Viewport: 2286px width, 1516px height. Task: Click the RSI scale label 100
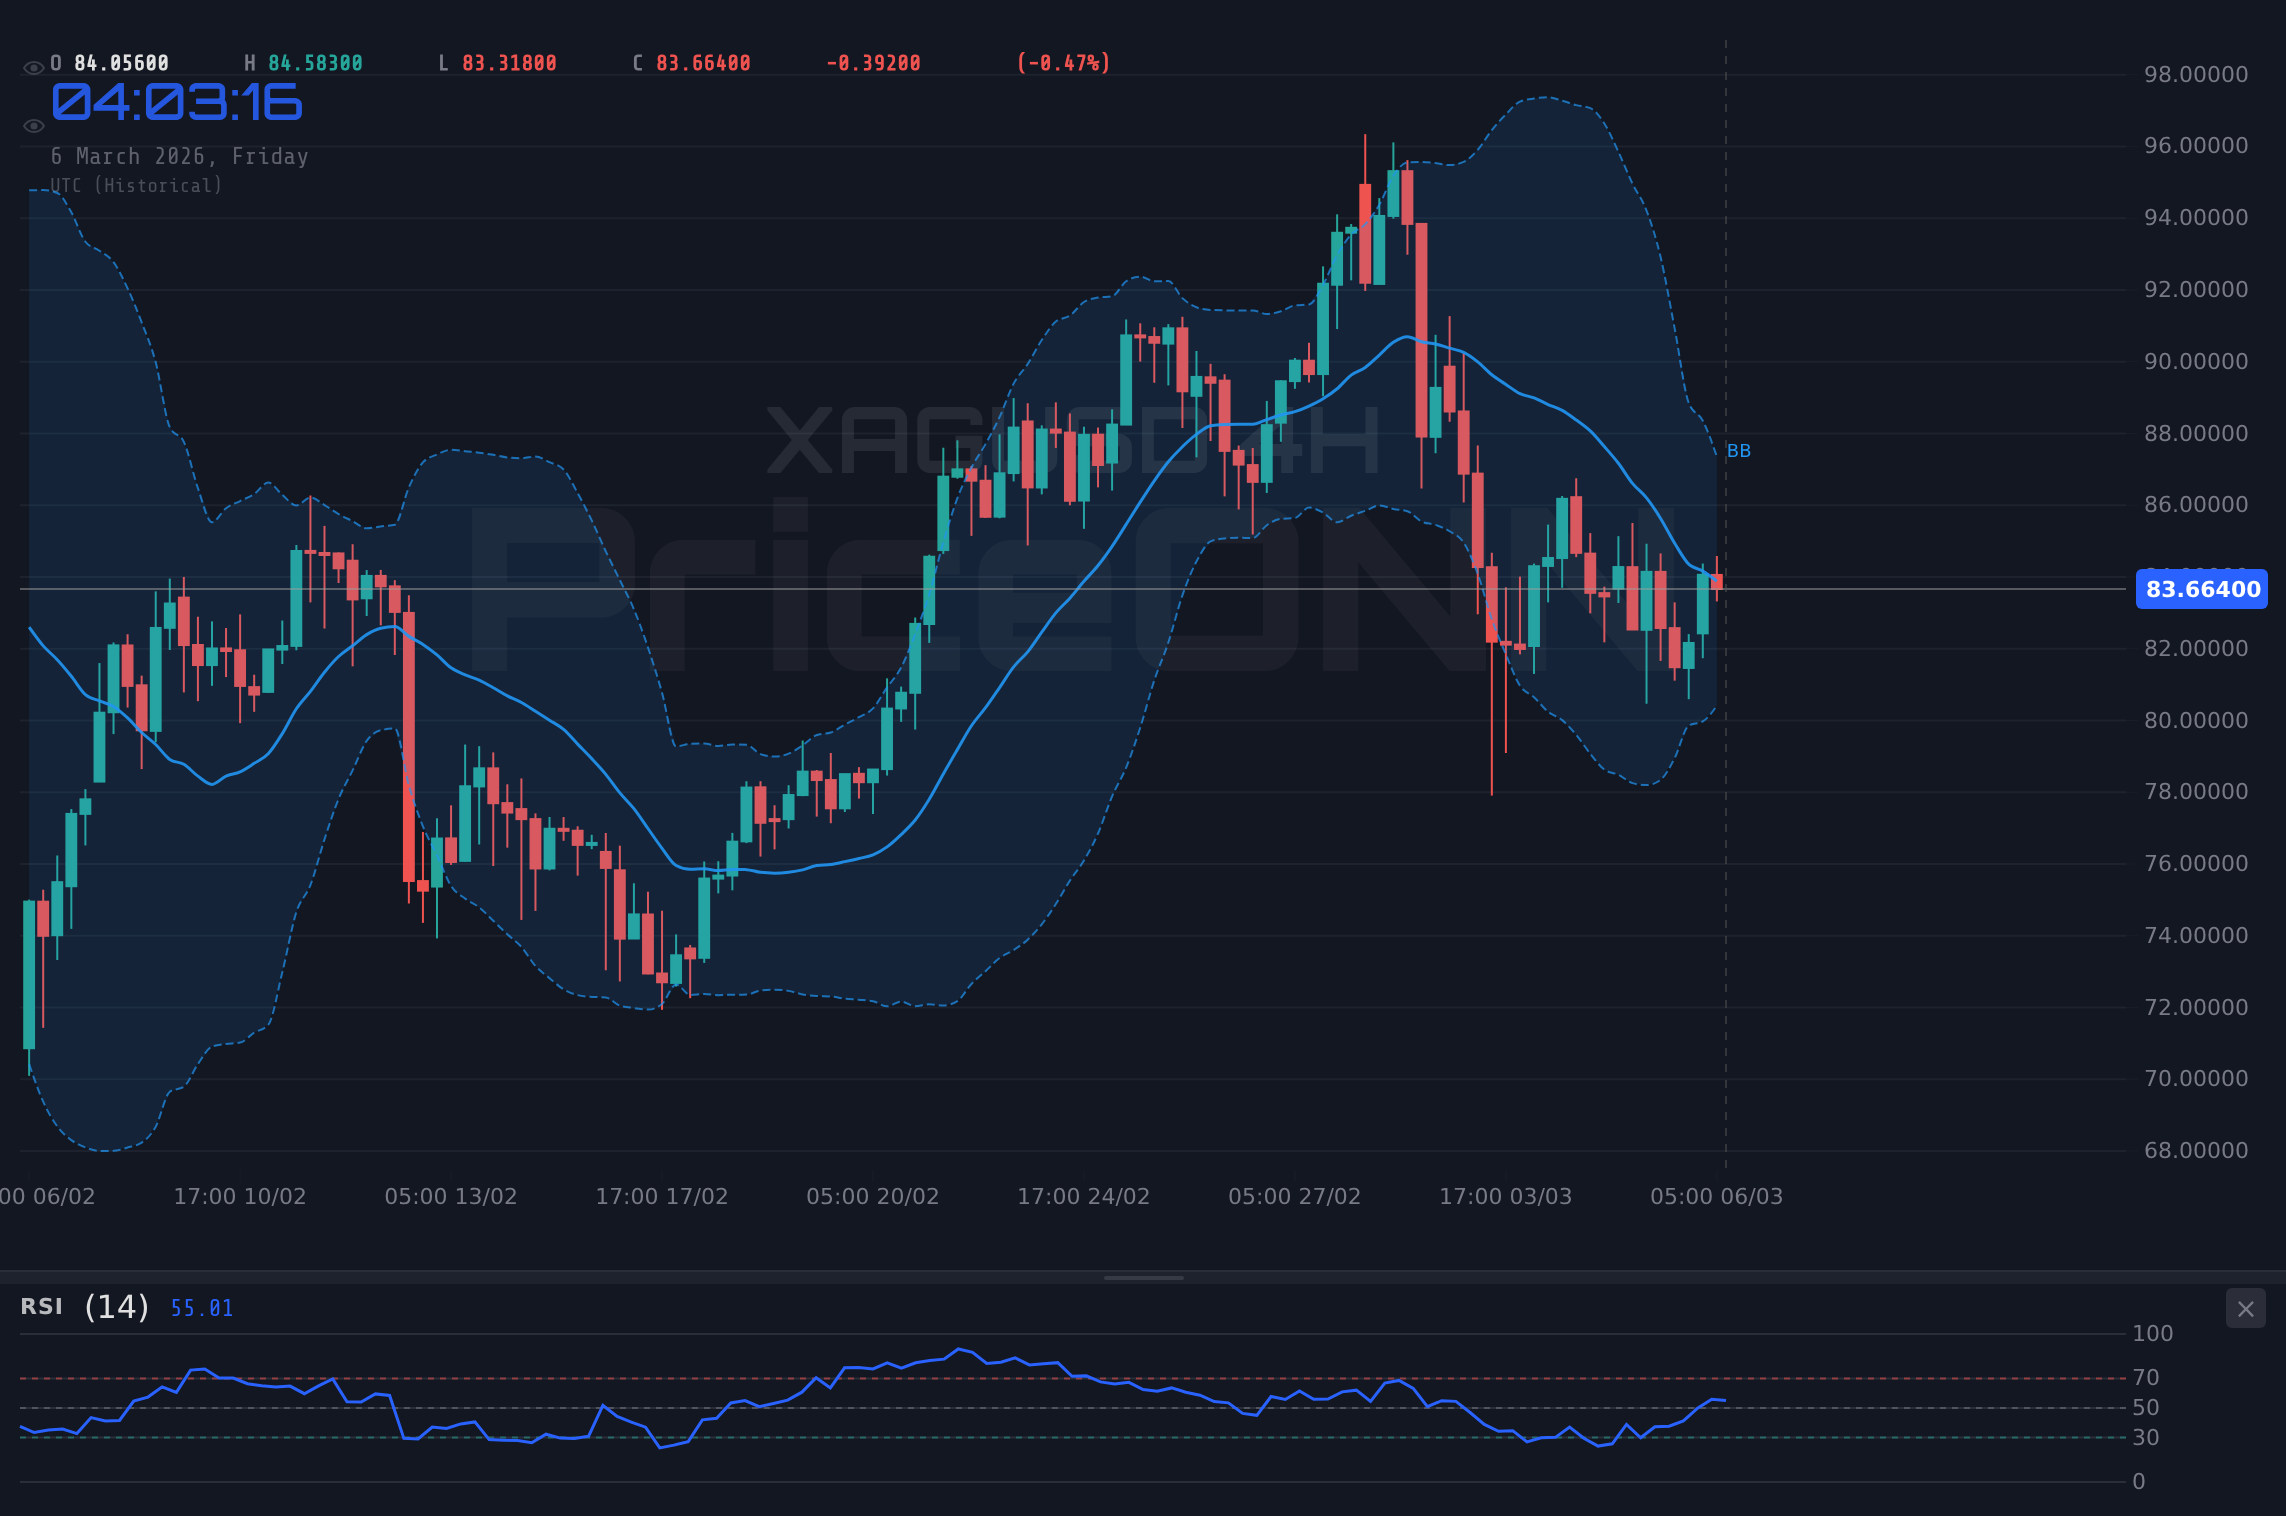coord(2153,1334)
